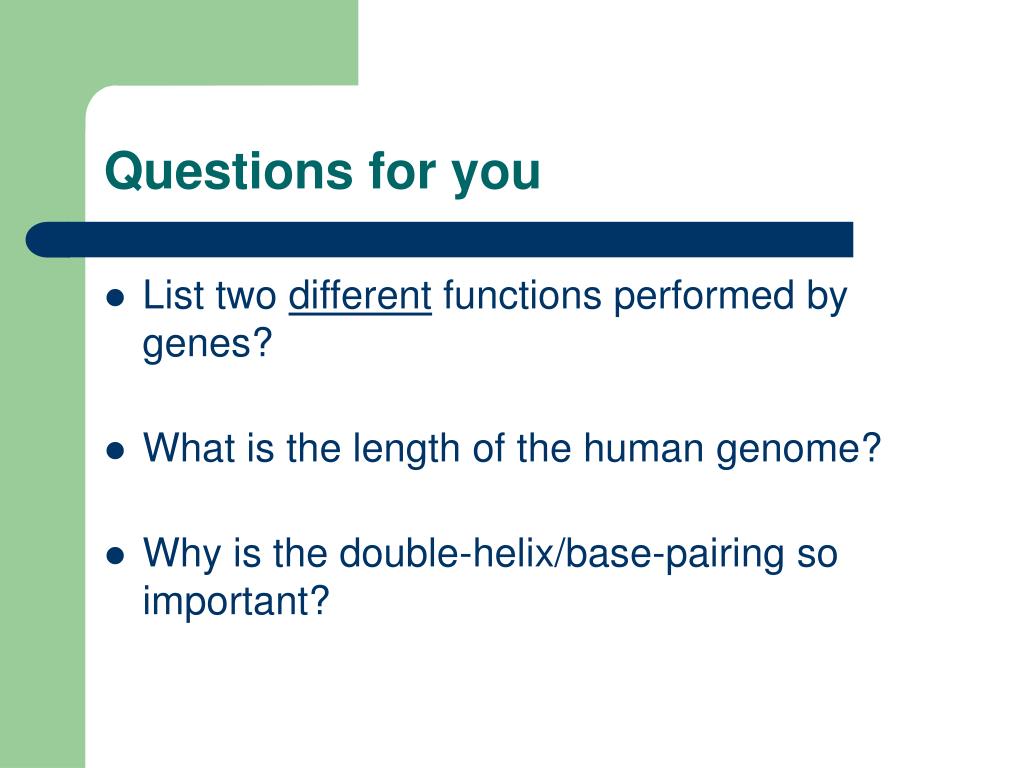Click the "Questions for you" slide title
The image size is (1024, 768).
323,172
